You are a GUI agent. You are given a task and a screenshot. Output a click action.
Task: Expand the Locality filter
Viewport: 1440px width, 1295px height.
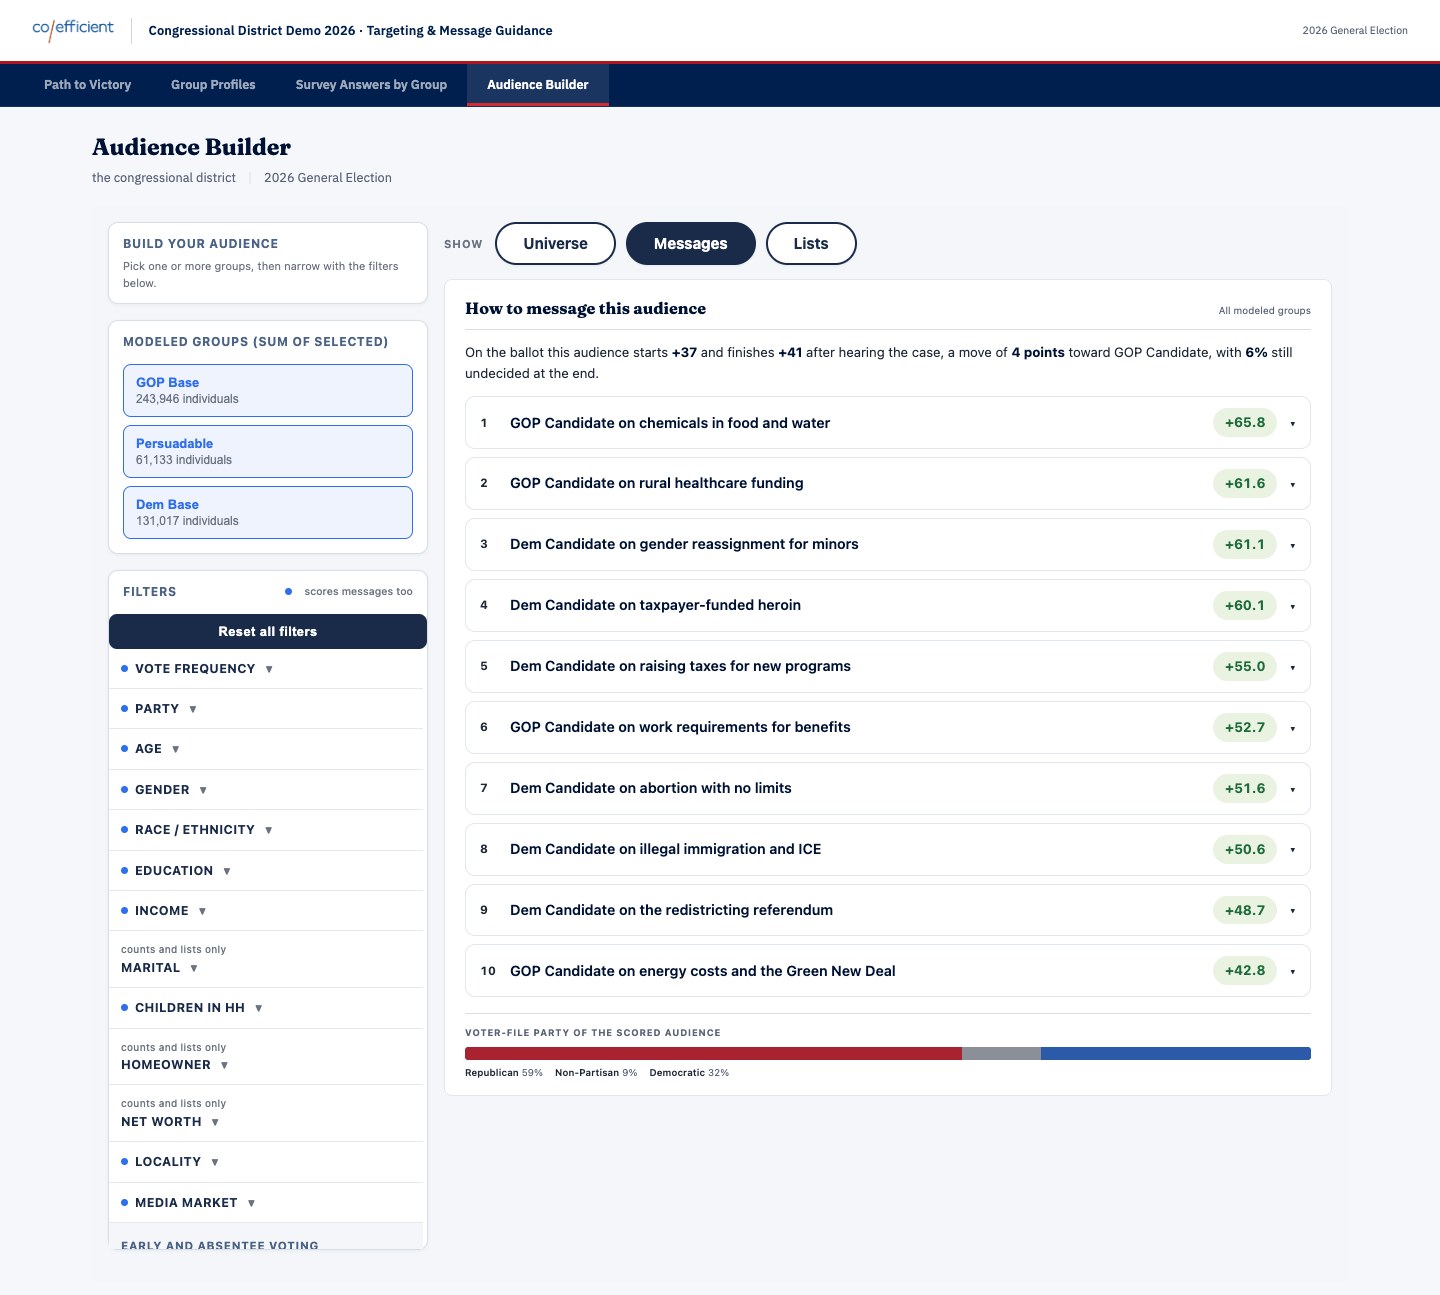tap(266, 1162)
